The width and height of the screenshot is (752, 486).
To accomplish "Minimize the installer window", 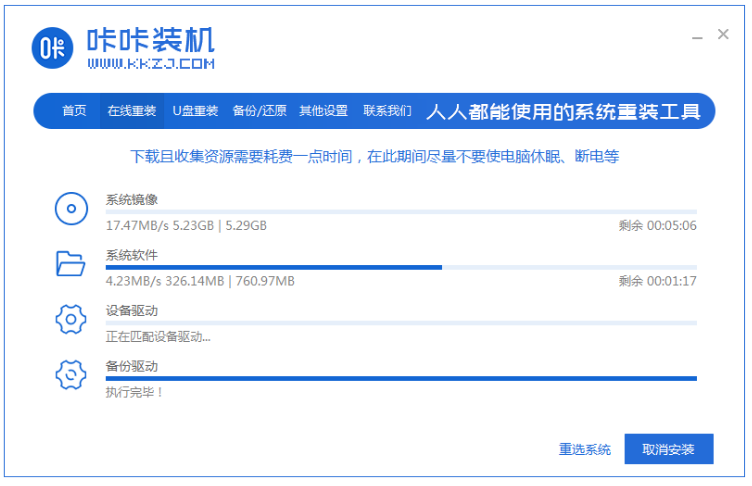I will coord(697,35).
